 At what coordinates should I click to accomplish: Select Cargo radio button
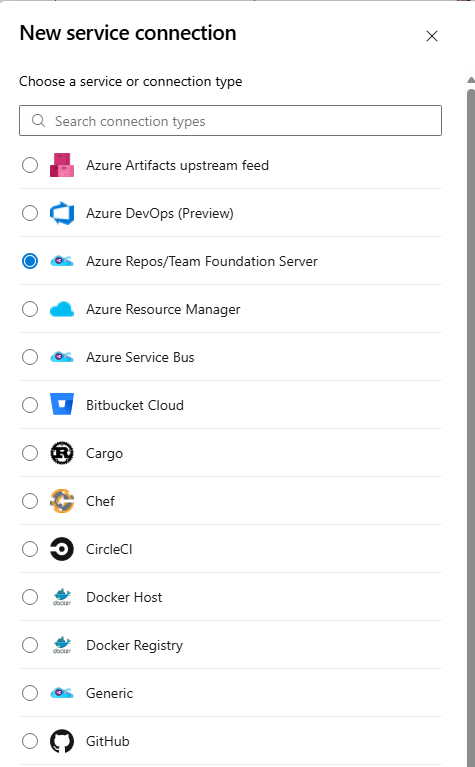click(x=30, y=453)
